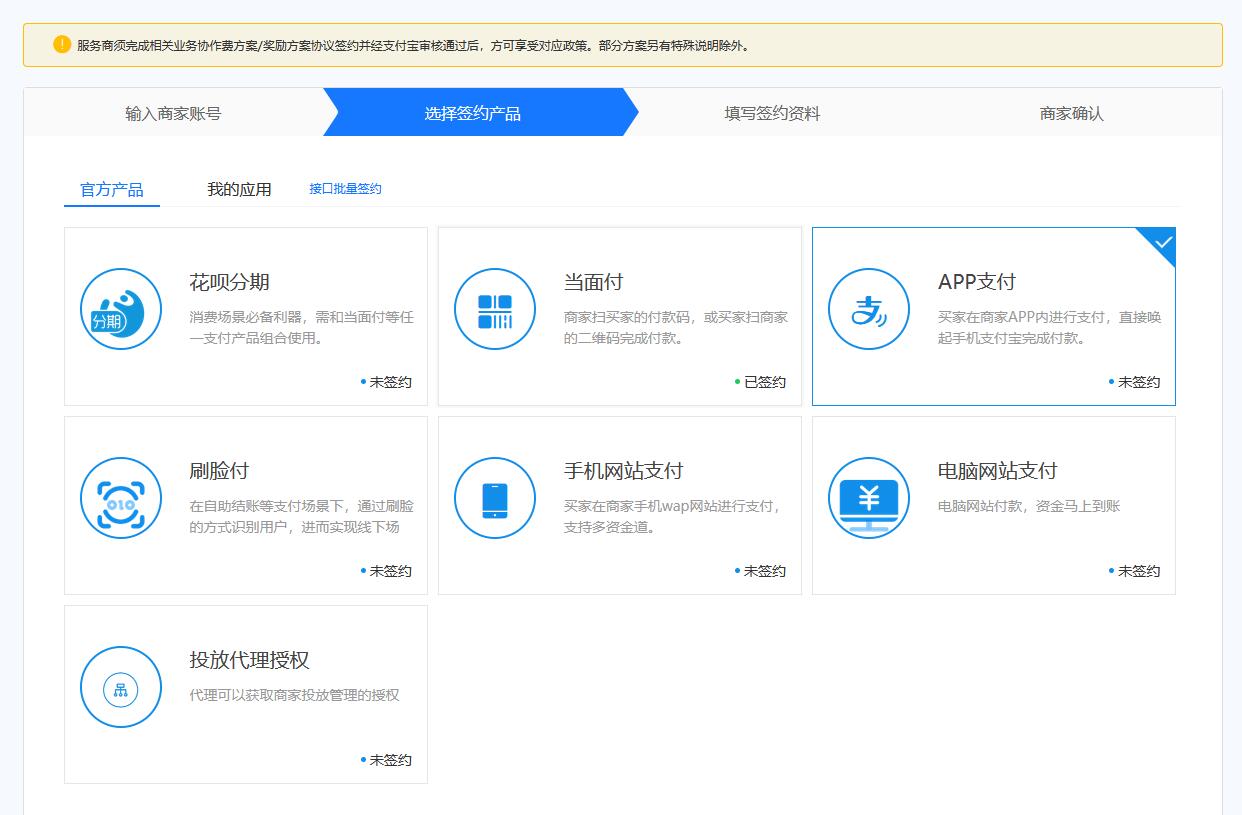This screenshot has width=1242, height=815.
Task: Click 未签约 status on 投放代理授权 card
Action: tap(386, 760)
